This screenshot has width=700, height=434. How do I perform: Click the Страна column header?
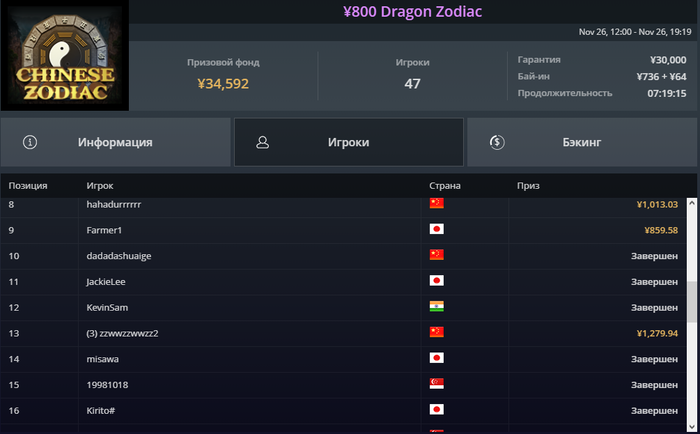click(445, 186)
